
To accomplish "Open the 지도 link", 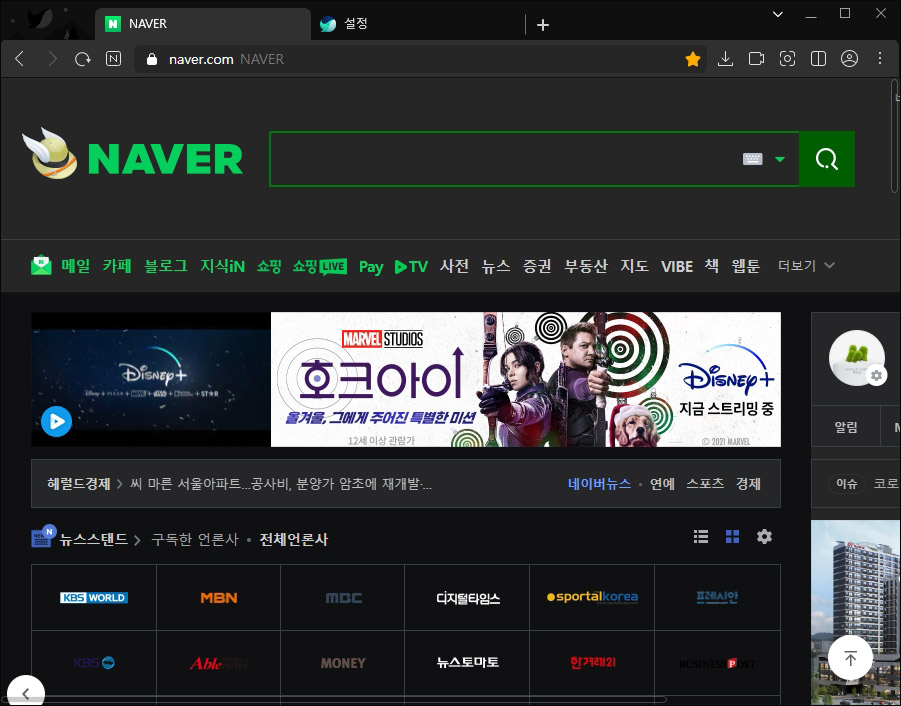I will coord(634,266).
